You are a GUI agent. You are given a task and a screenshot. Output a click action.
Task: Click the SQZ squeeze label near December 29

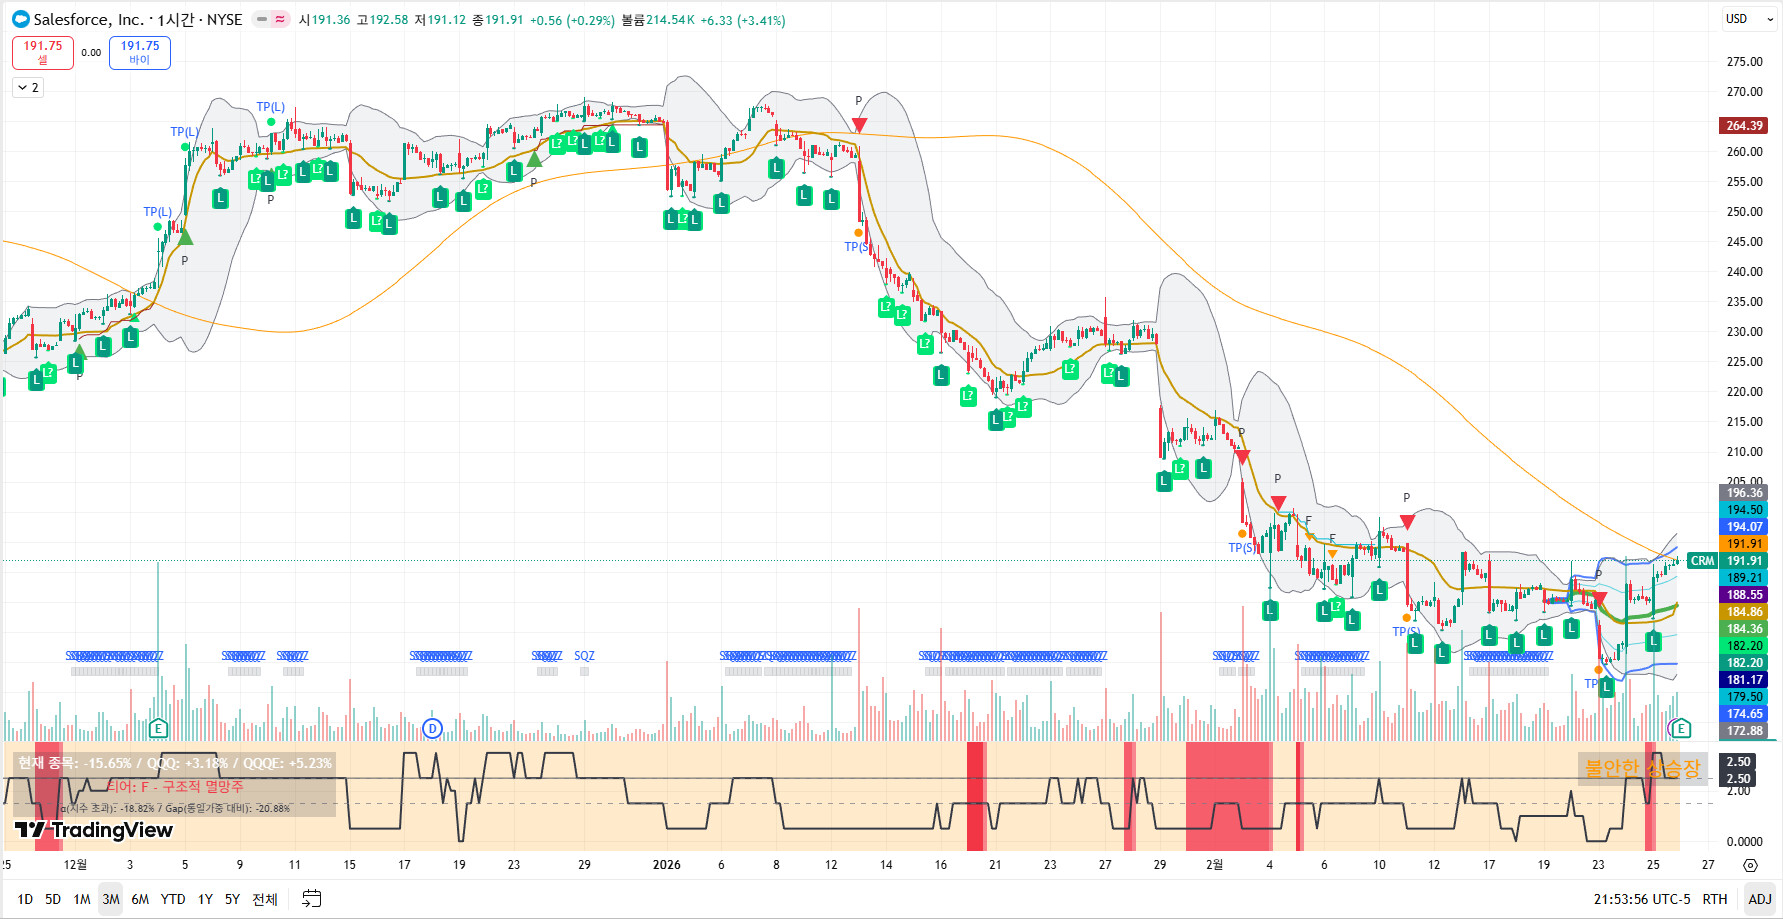(x=584, y=656)
